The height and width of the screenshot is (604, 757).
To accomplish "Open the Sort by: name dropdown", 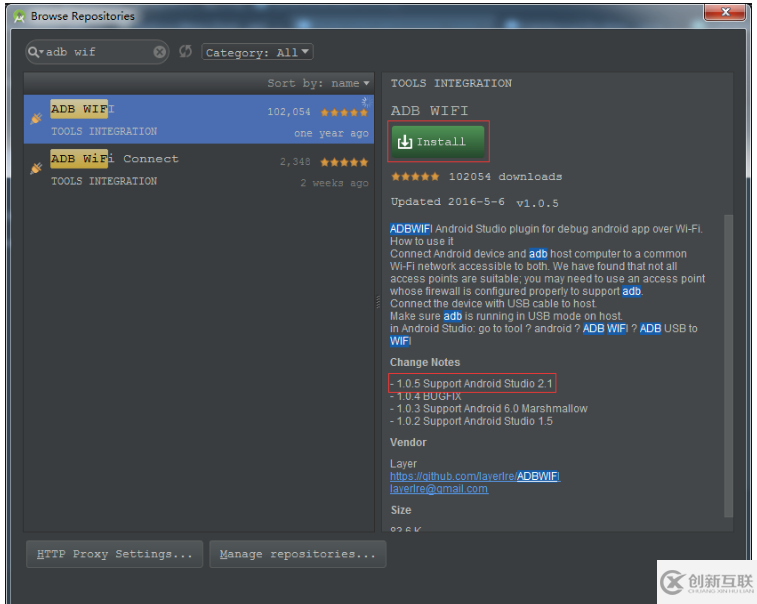I will tap(318, 84).
